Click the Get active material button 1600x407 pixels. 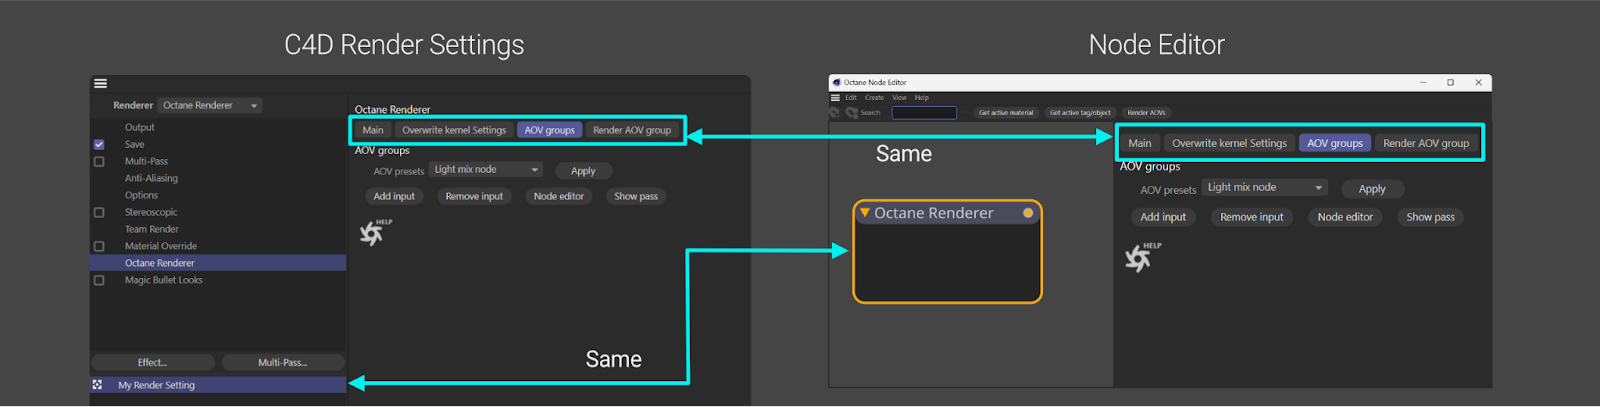point(1005,113)
